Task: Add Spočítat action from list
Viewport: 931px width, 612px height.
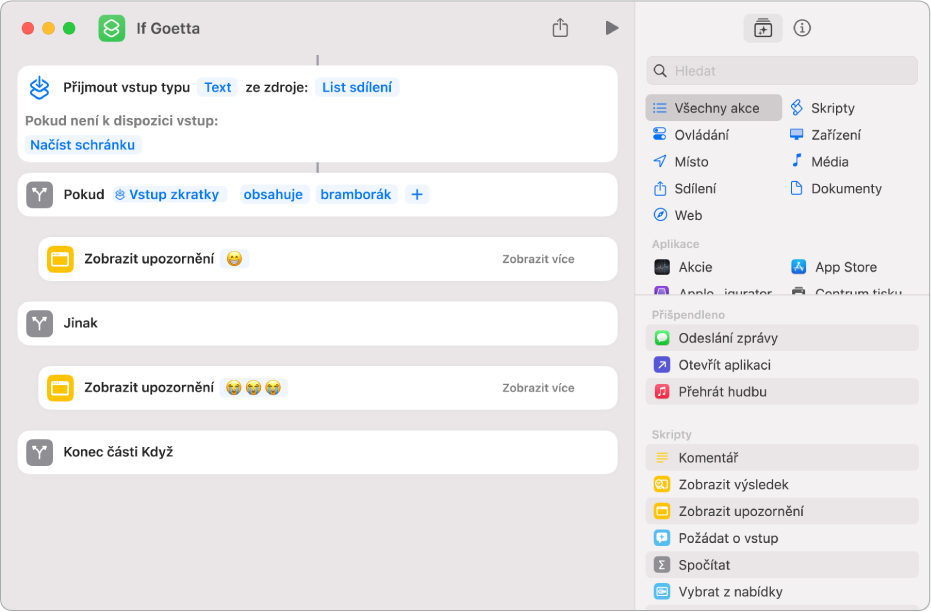Action: [x=782, y=565]
